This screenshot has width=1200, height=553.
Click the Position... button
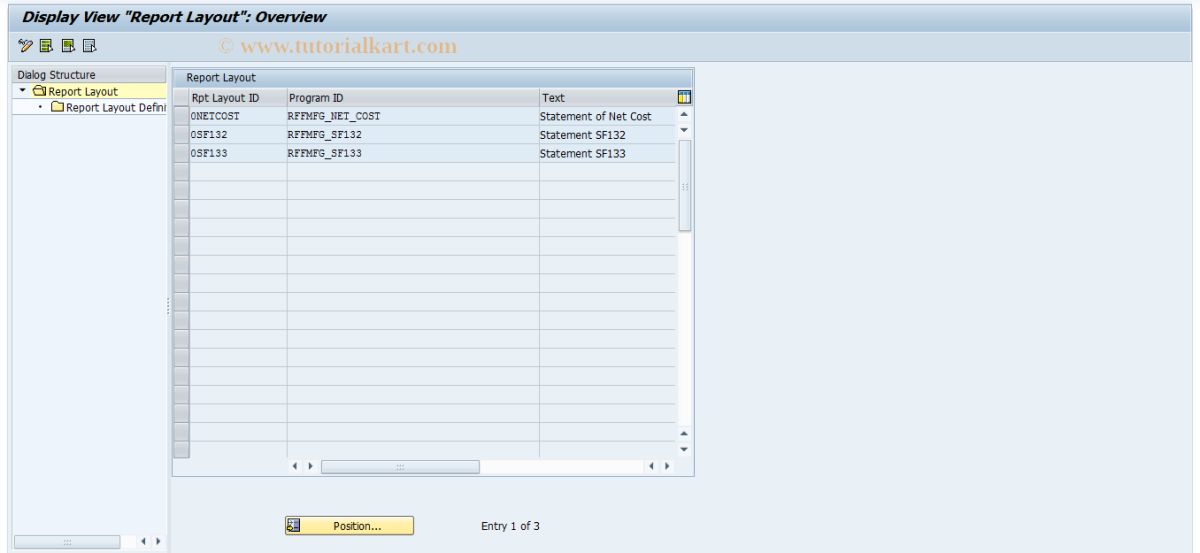348,526
